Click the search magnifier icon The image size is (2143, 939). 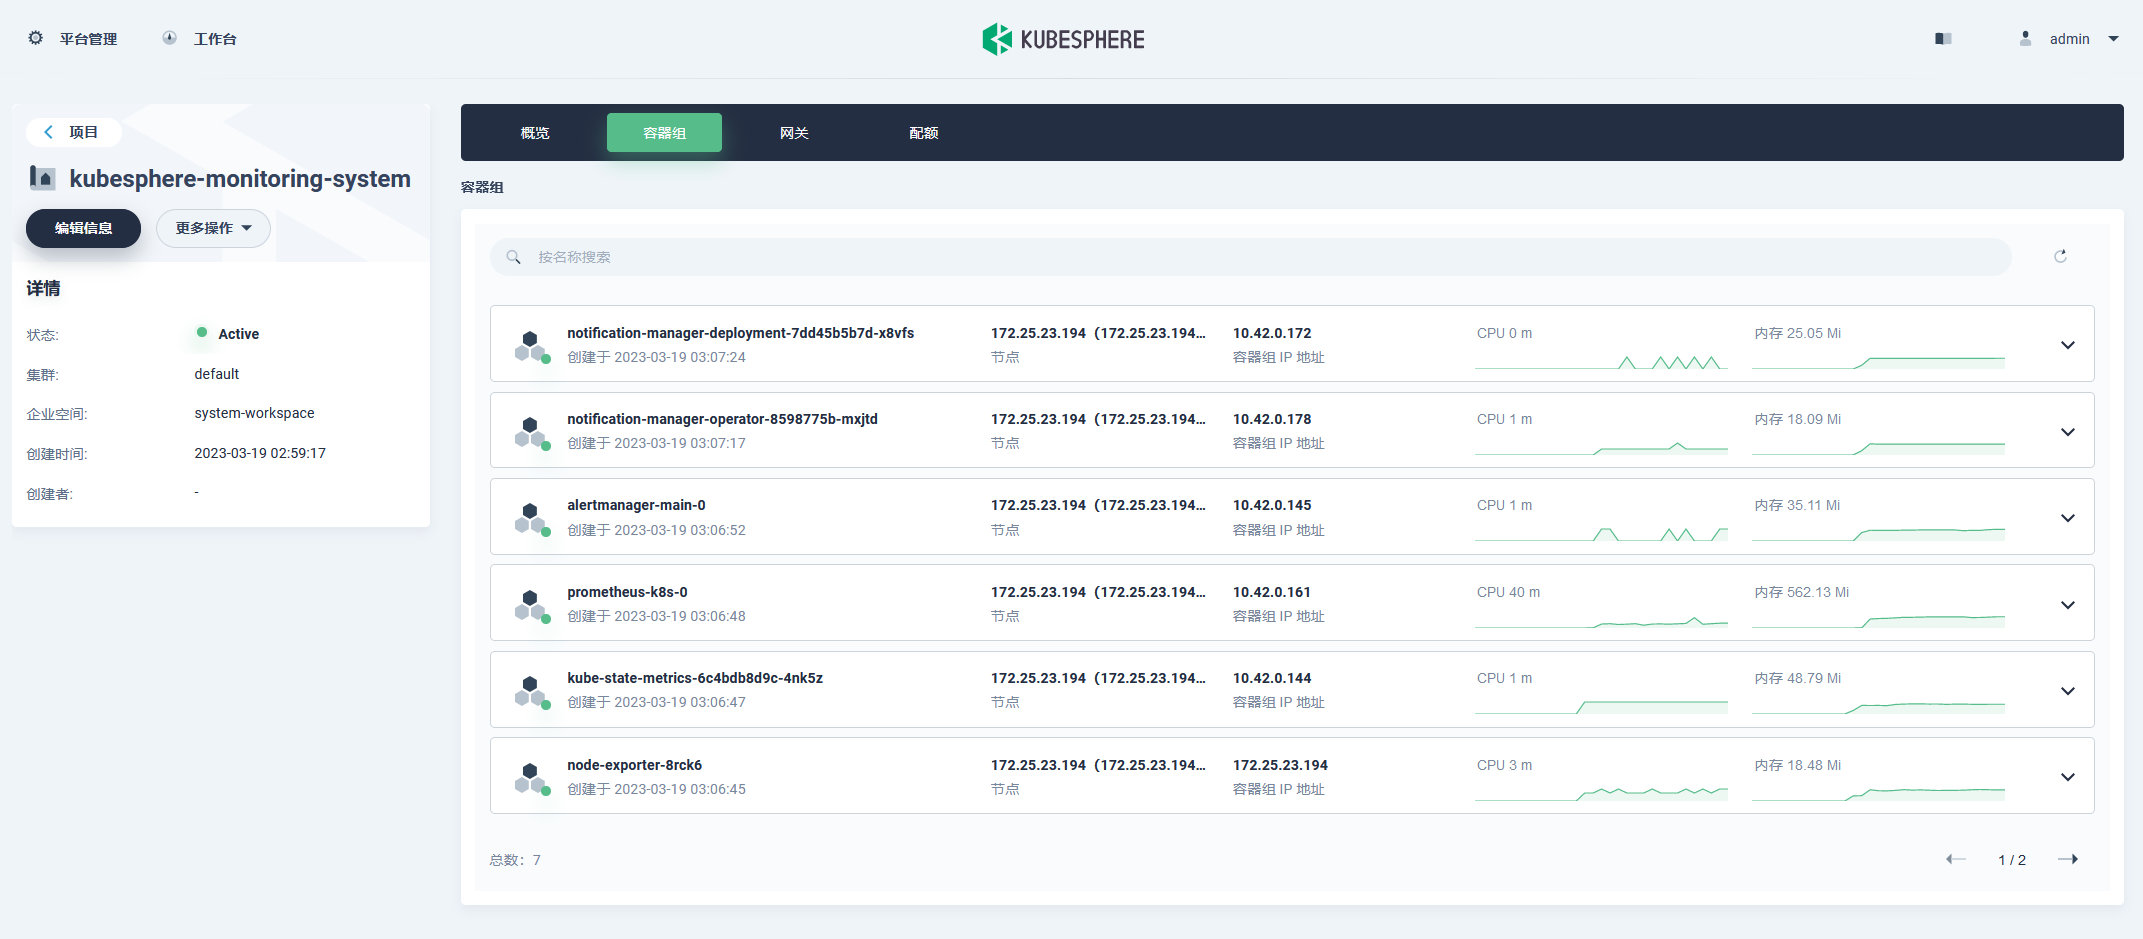(x=513, y=256)
